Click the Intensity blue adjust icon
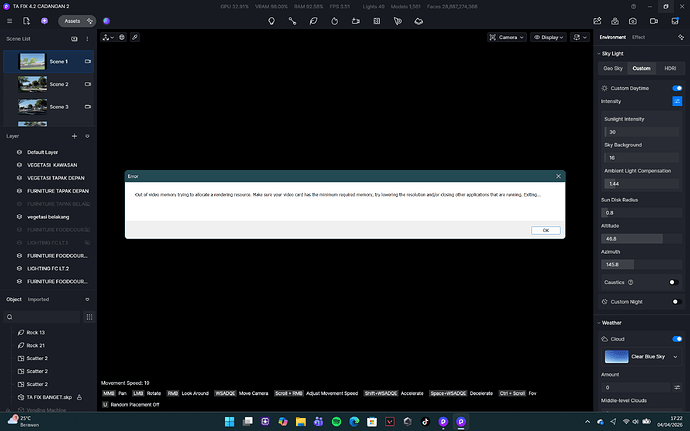This screenshot has height=431, width=690. click(x=677, y=101)
